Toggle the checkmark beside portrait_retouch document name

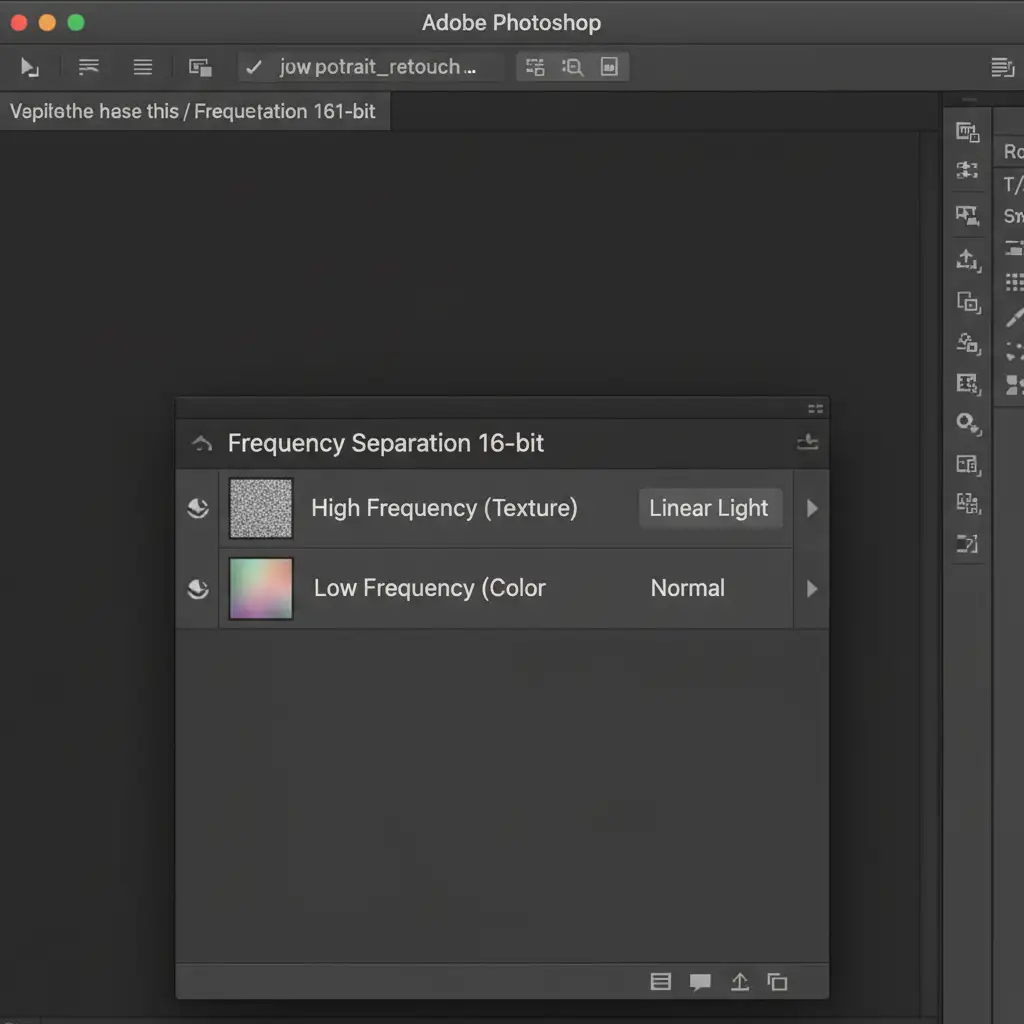(254, 68)
